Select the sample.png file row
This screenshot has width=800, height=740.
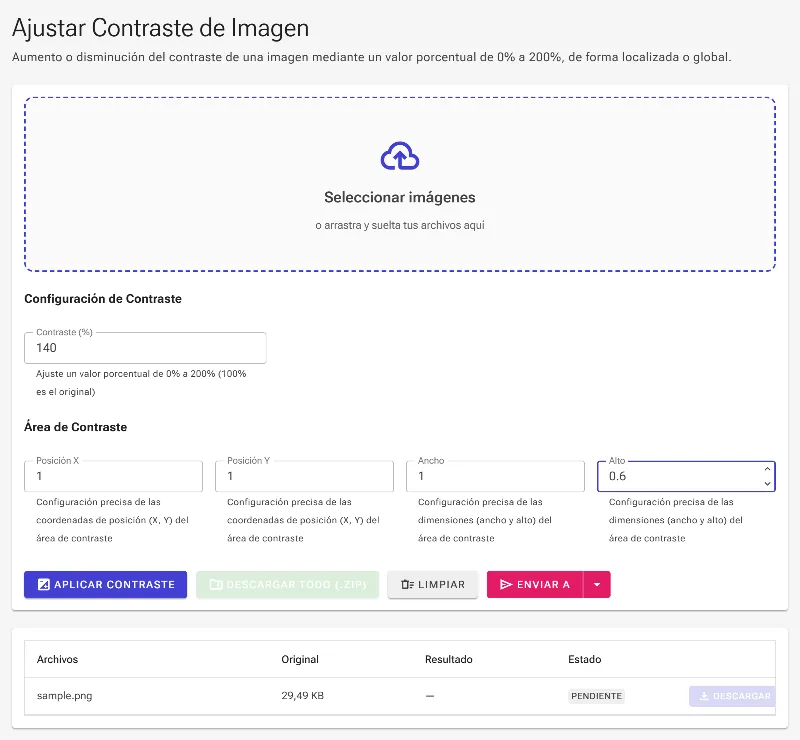point(399,696)
